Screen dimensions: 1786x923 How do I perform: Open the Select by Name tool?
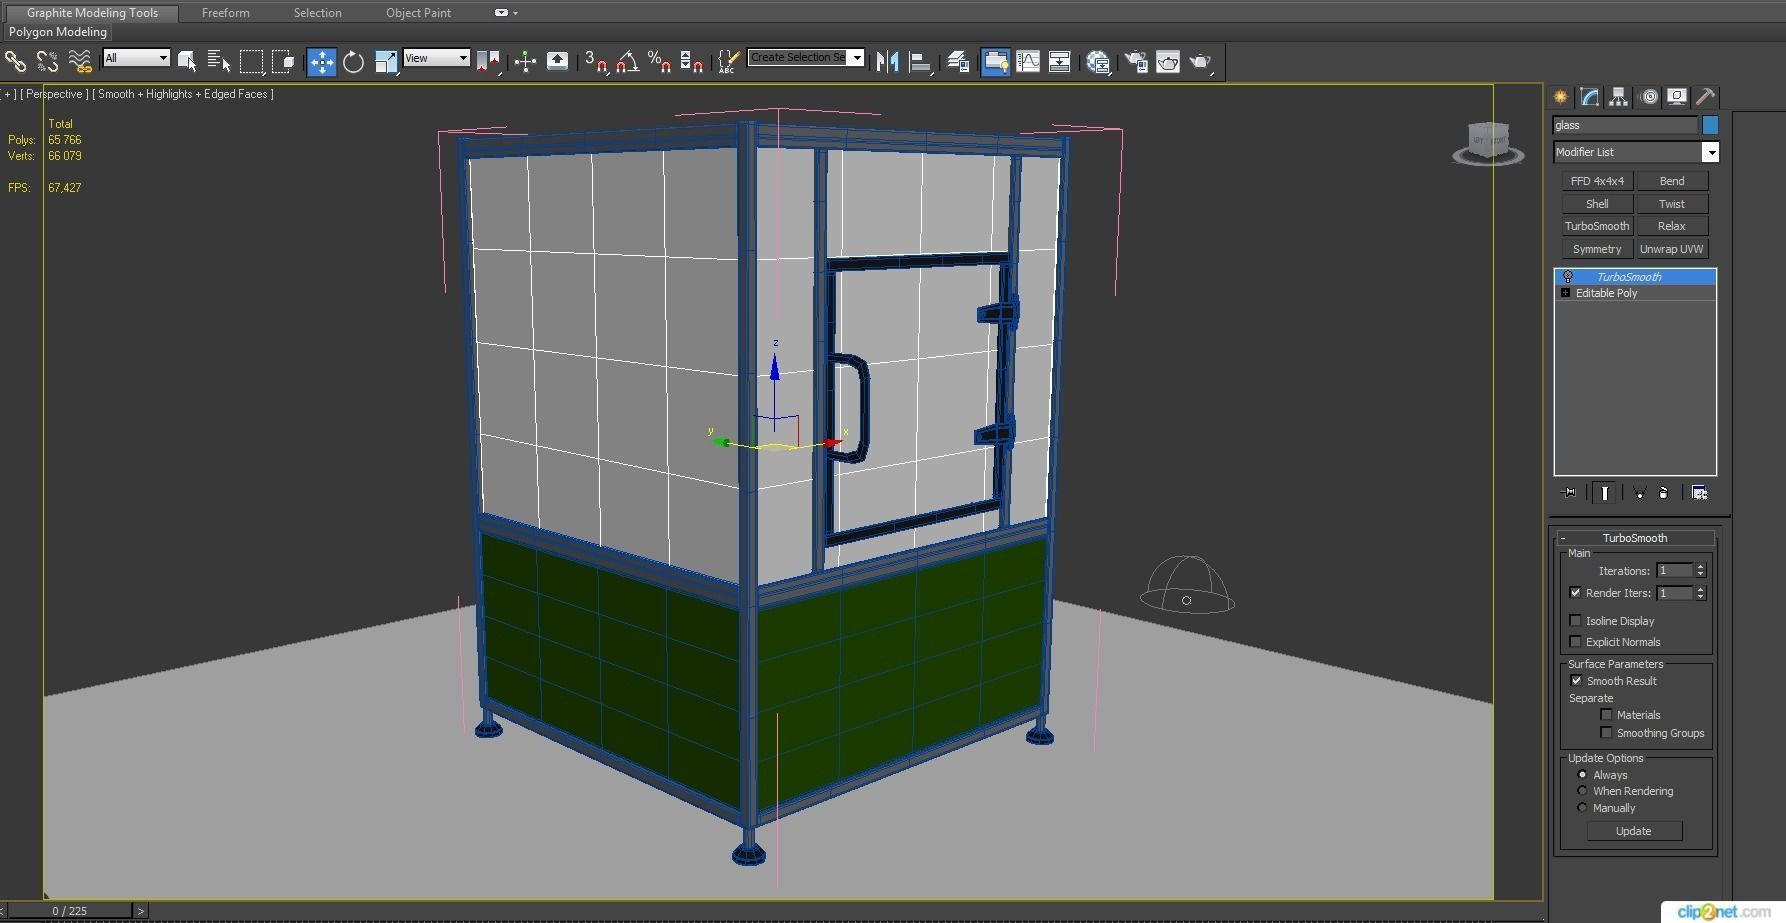(219, 62)
